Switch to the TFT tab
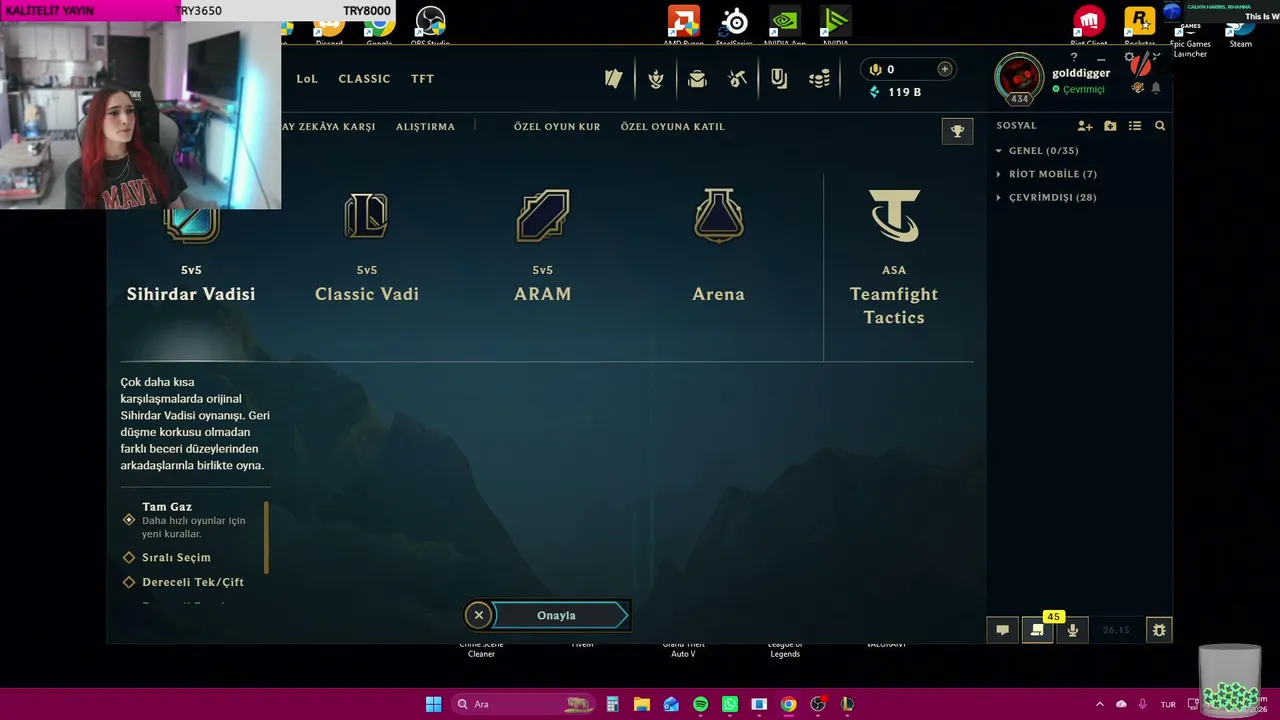Viewport: 1280px width, 720px height. 423,79
